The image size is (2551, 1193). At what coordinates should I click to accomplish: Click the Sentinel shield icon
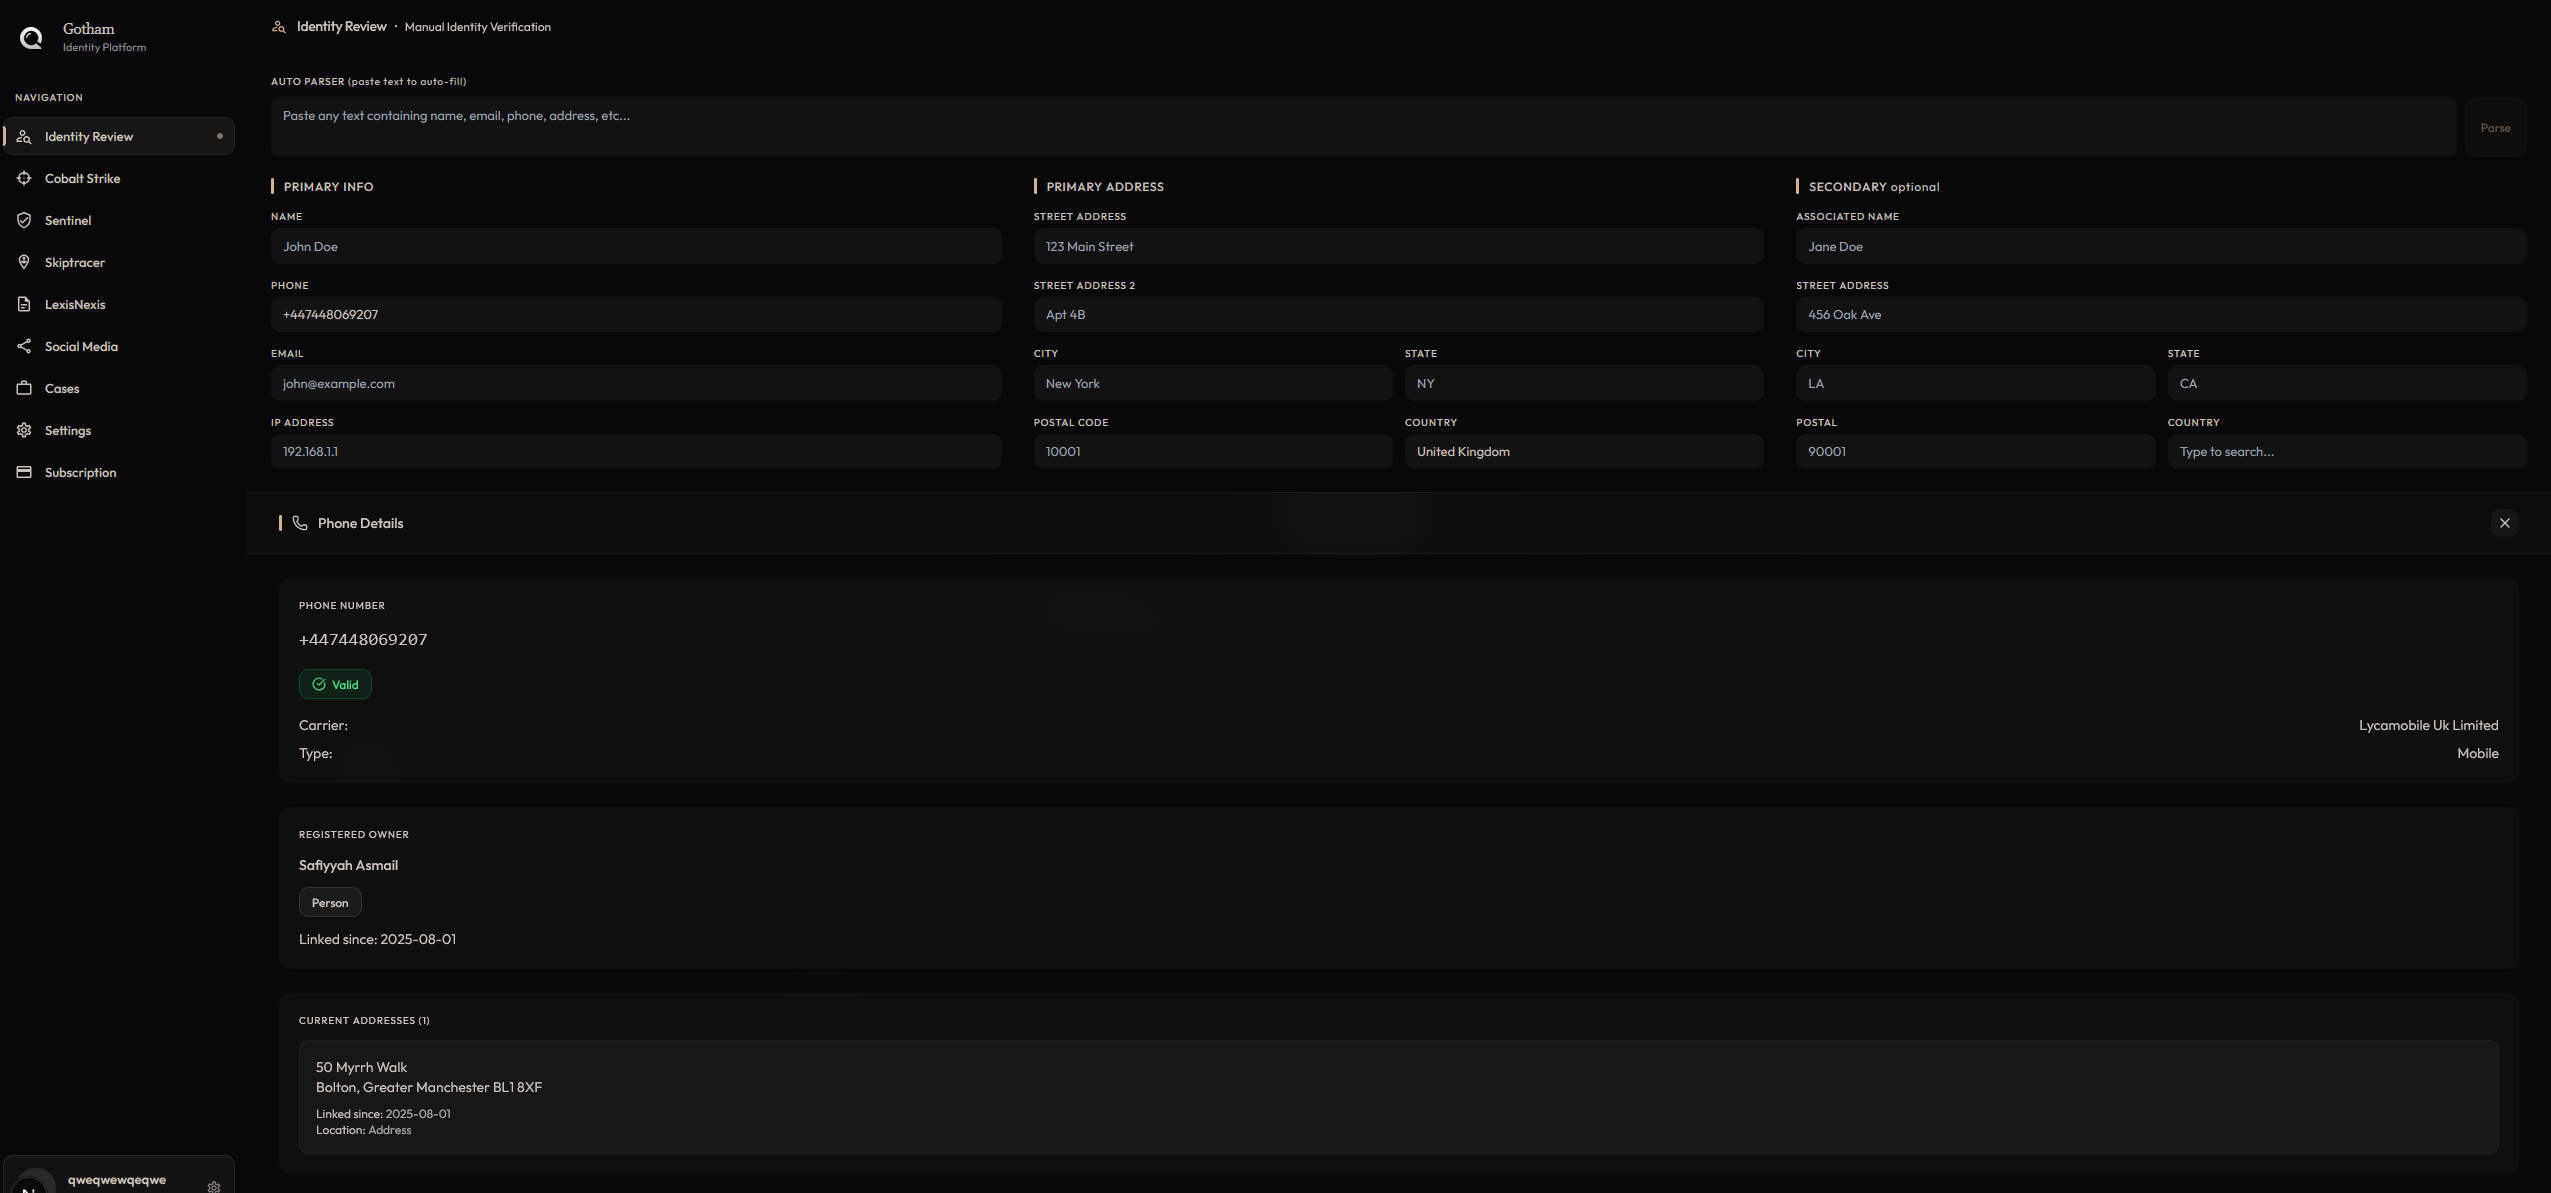pos(24,220)
